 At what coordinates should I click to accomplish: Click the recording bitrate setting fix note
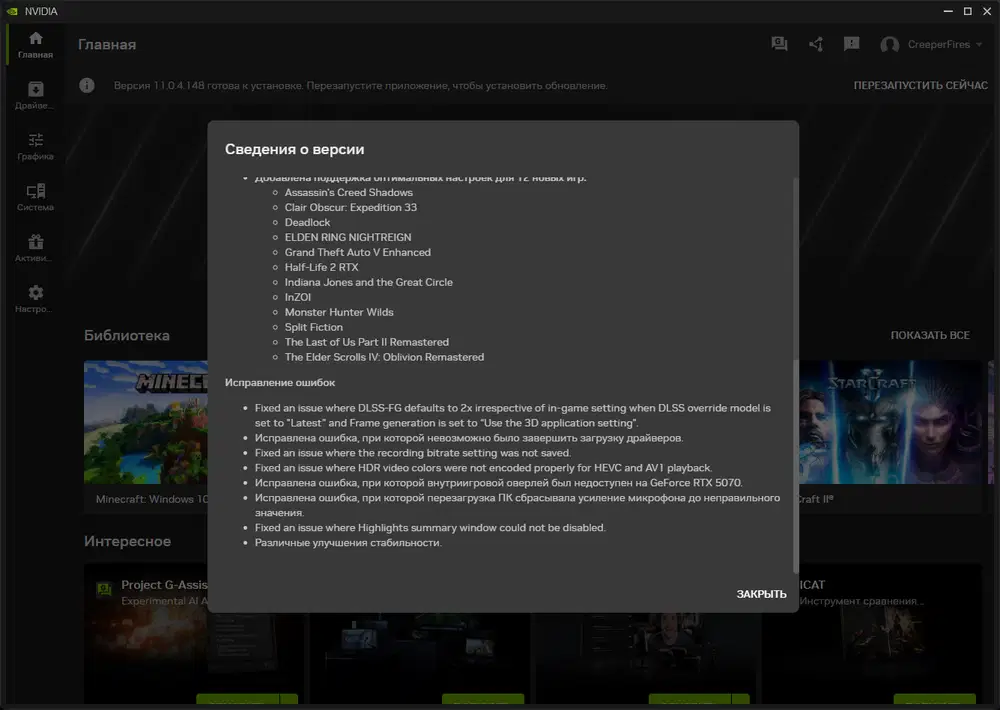point(413,453)
